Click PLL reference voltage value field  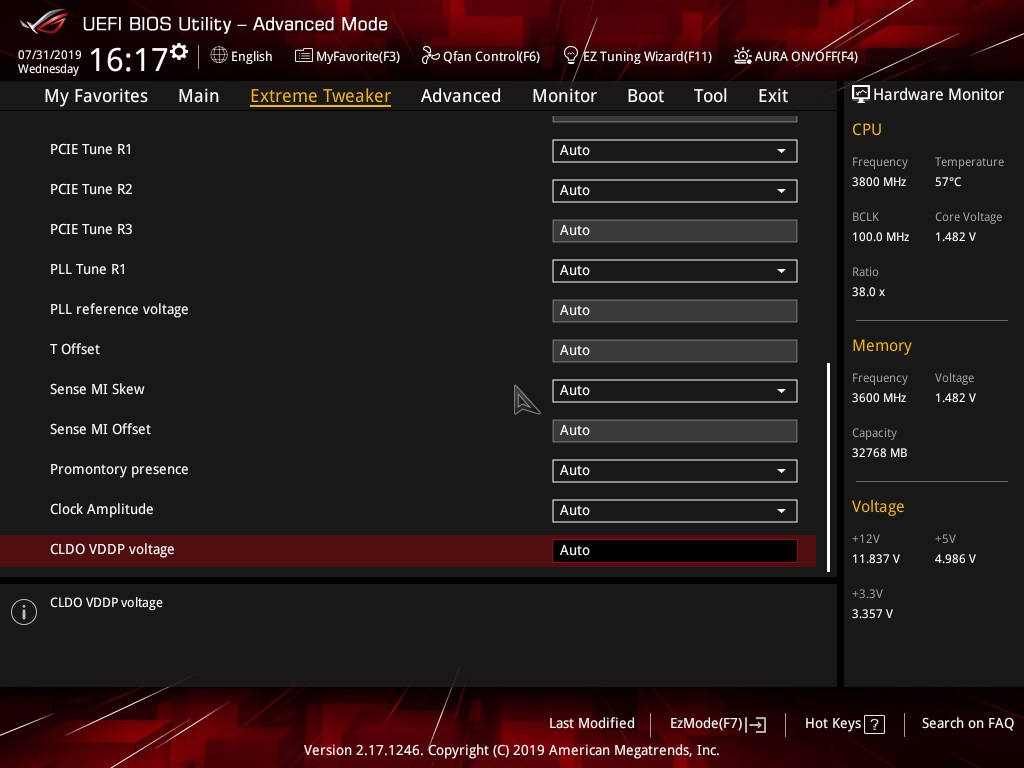675,310
